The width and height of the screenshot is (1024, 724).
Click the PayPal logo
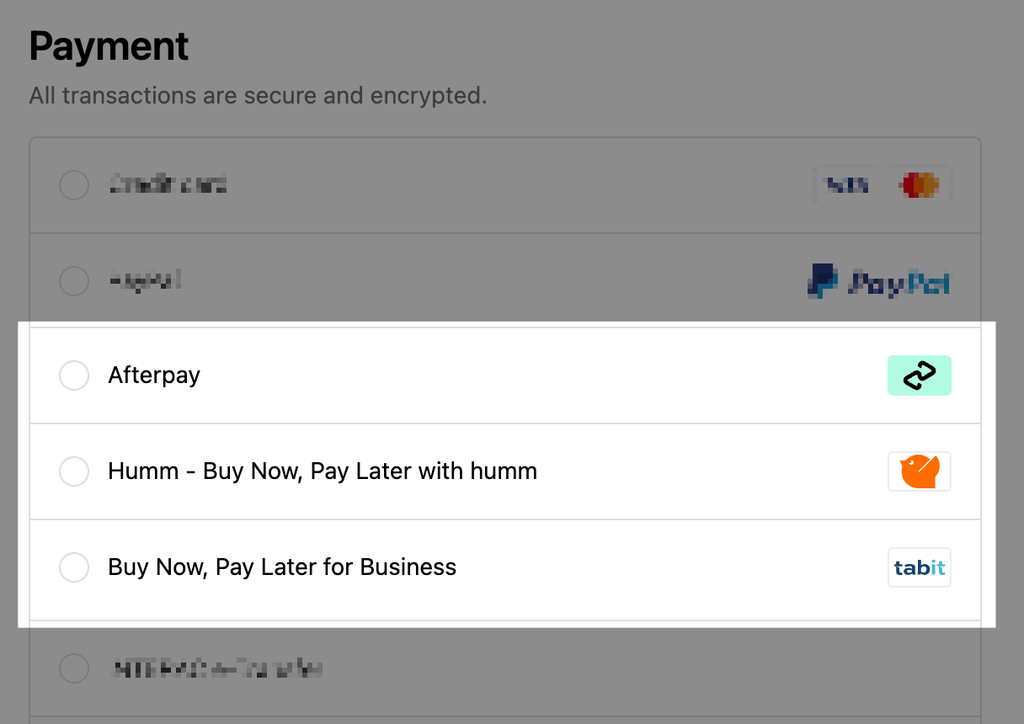point(878,282)
